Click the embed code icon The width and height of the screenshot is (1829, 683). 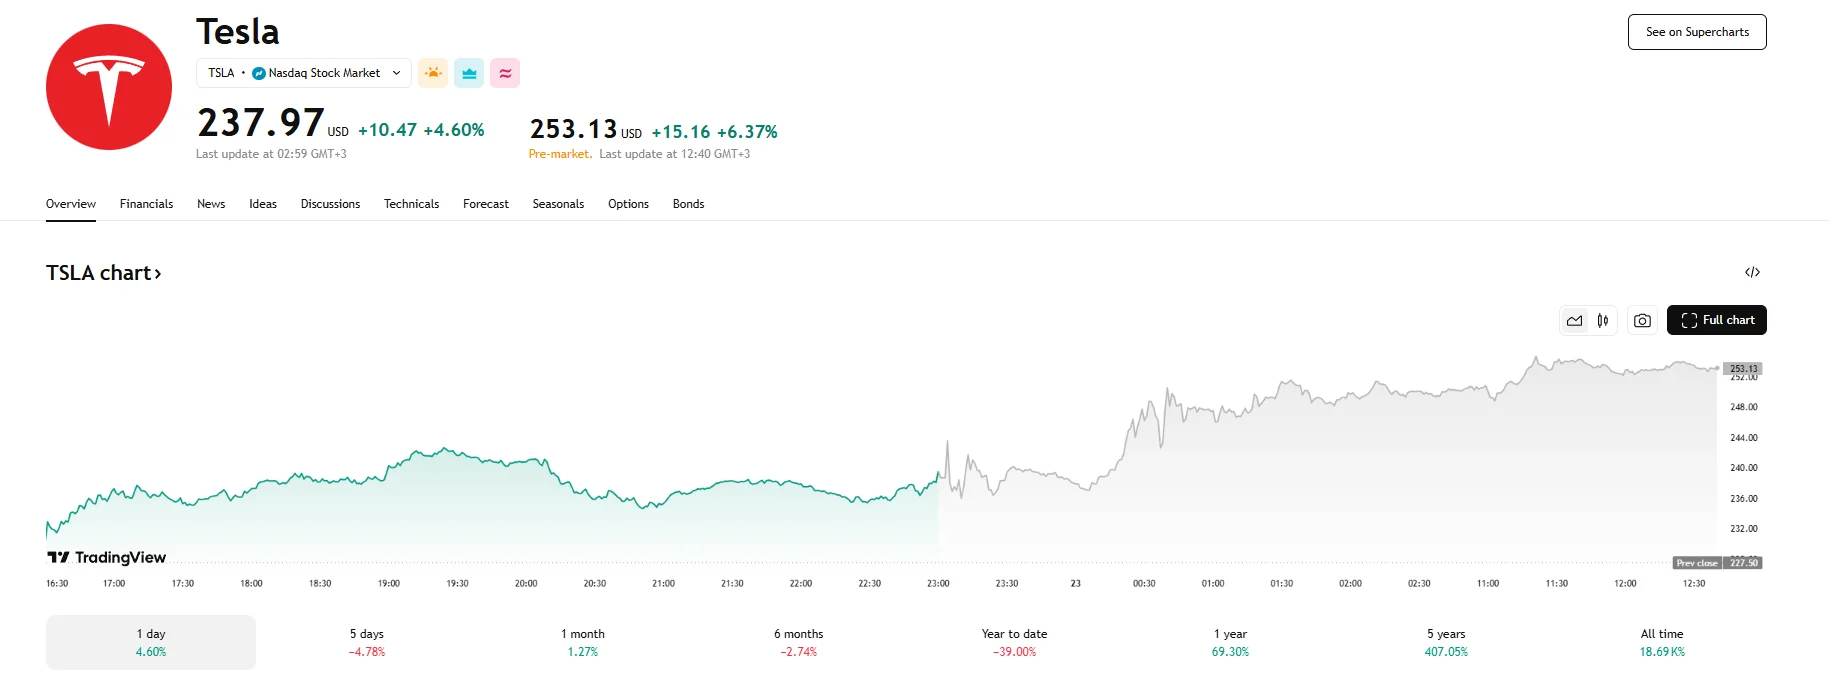1752,272
